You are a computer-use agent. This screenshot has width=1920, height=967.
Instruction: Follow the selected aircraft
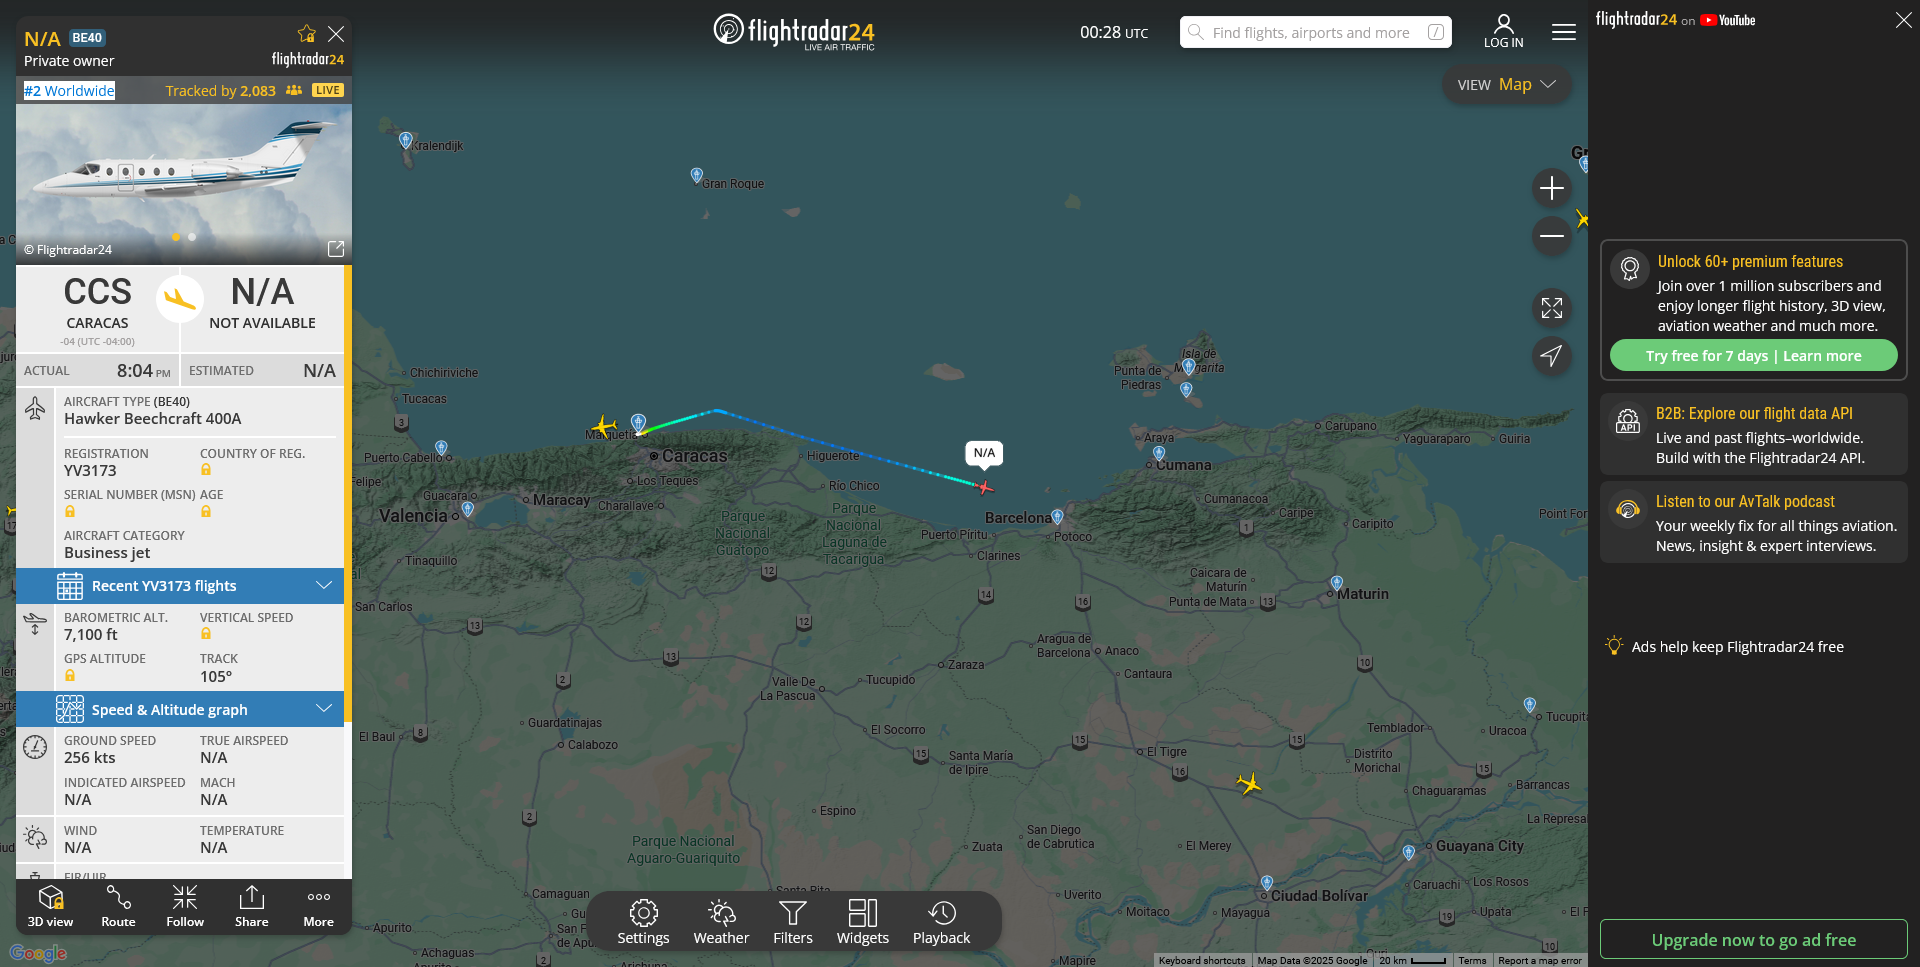pos(185,906)
